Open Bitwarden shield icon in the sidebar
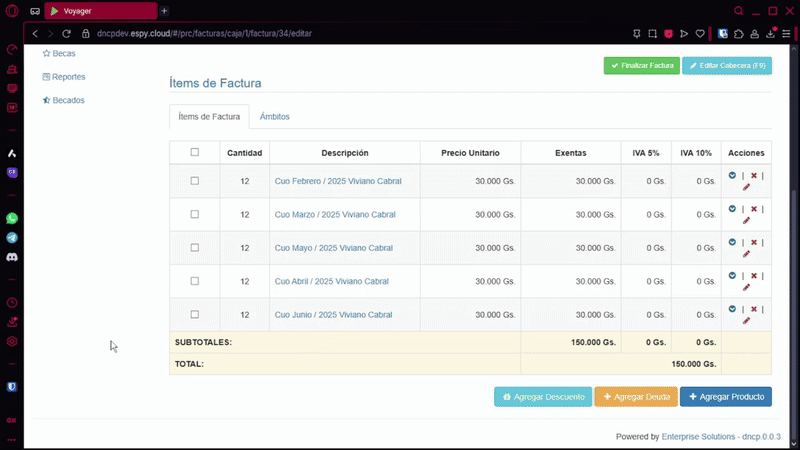The image size is (800, 450). pos(12,386)
